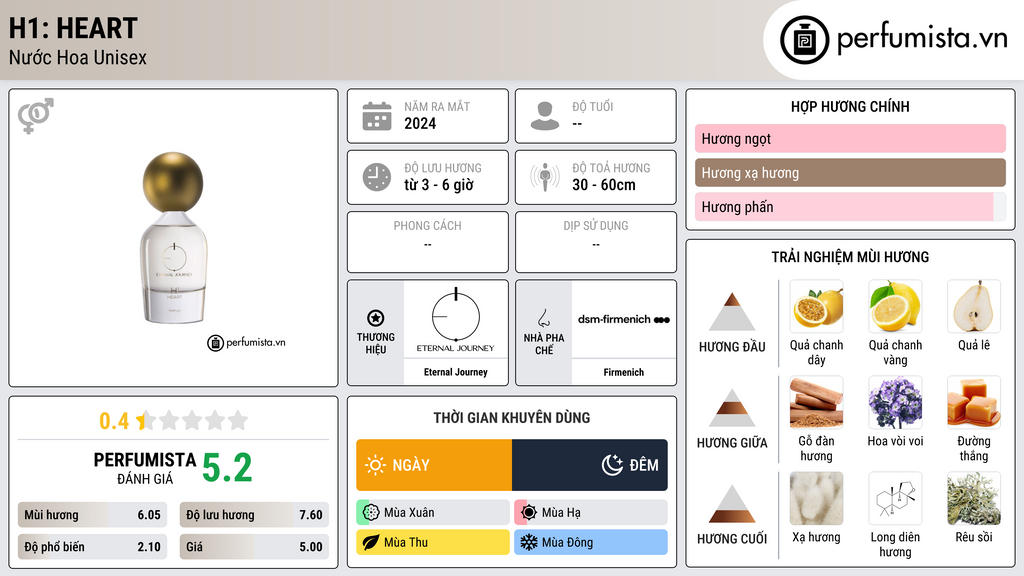Click the Ngày daytime bar
Image resolution: width=1024 pixels, height=576 pixels.
434,465
